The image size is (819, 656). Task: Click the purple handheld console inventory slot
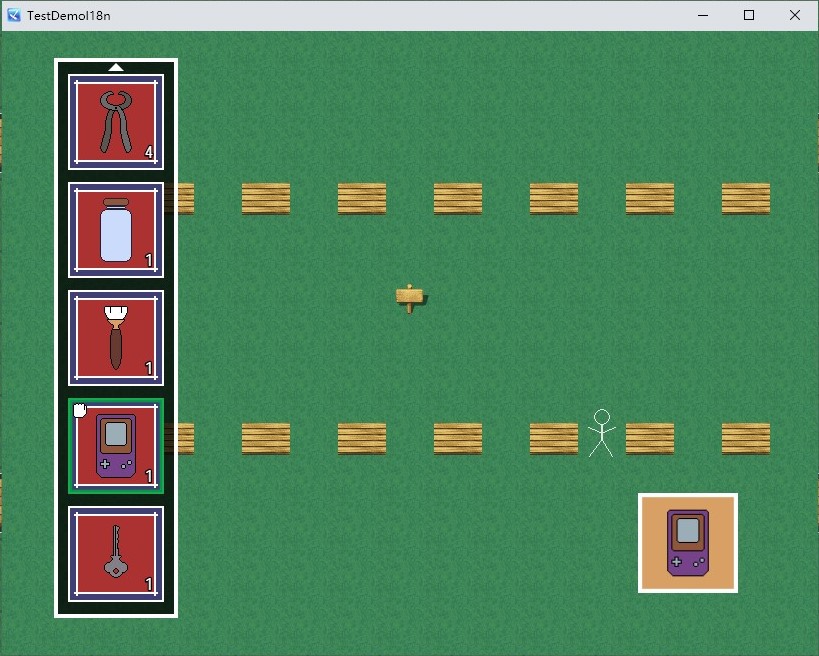[x=116, y=446]
